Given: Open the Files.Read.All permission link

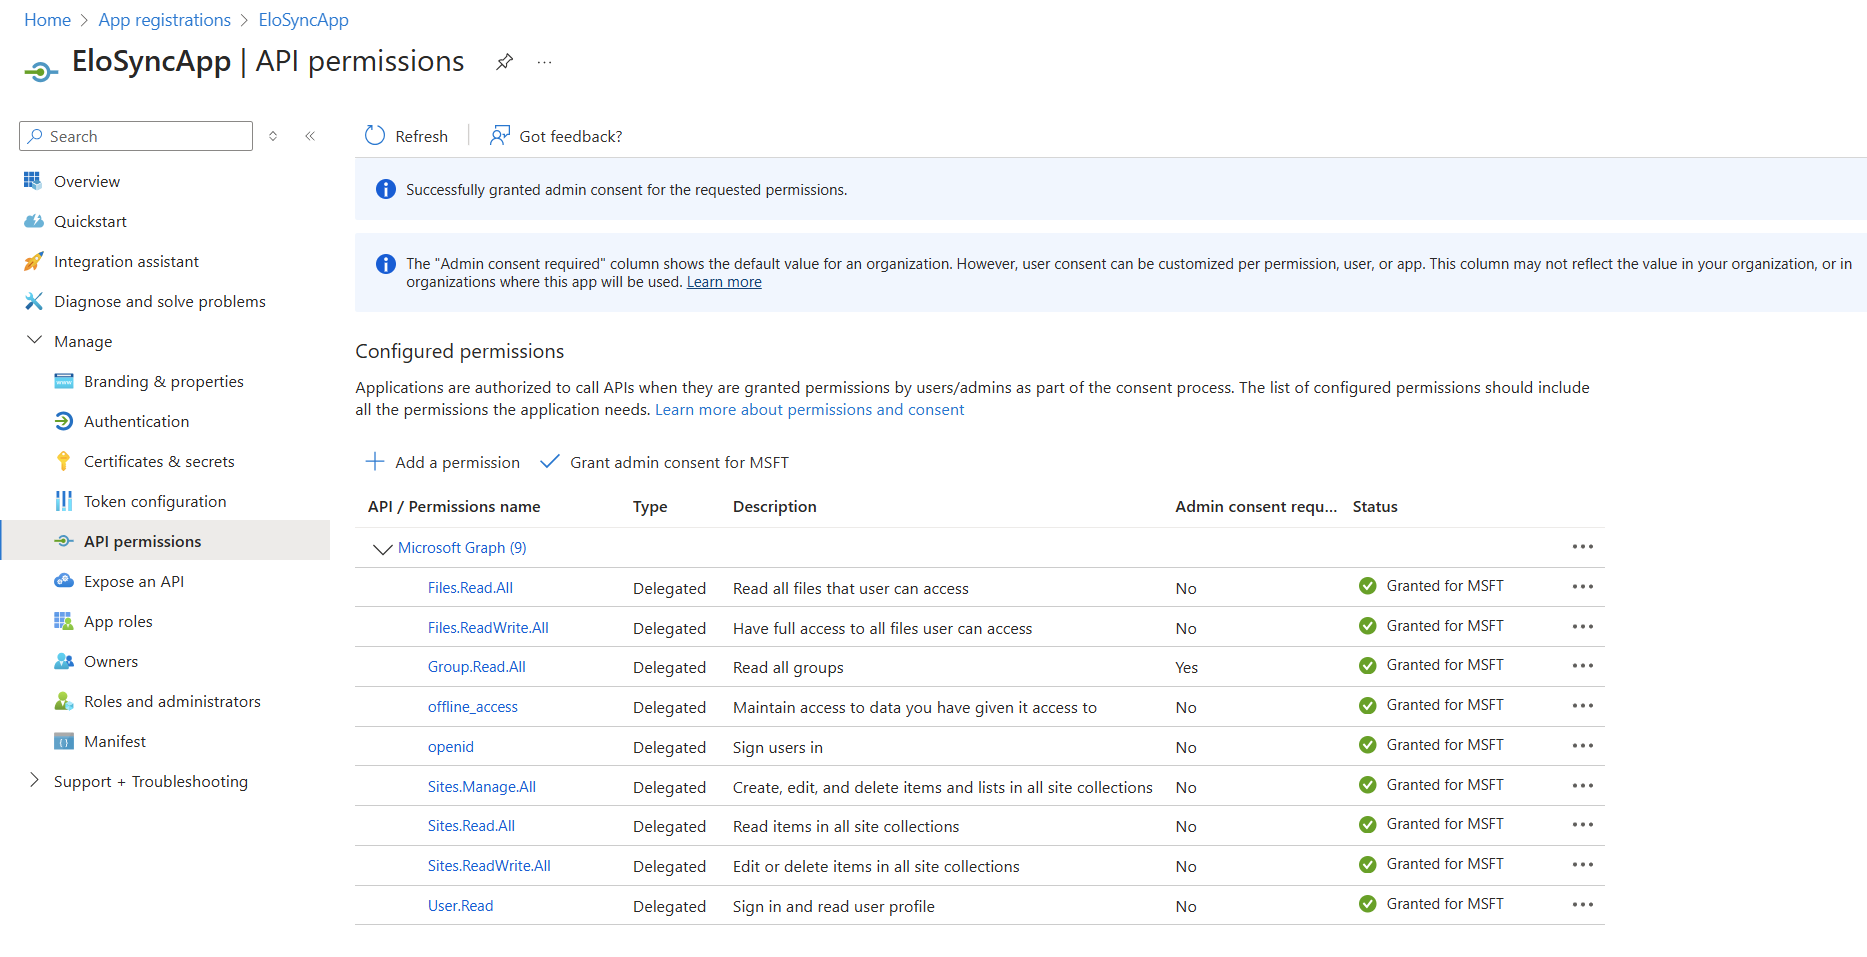Looking at the screenshot, I should [x=470, y=588].
